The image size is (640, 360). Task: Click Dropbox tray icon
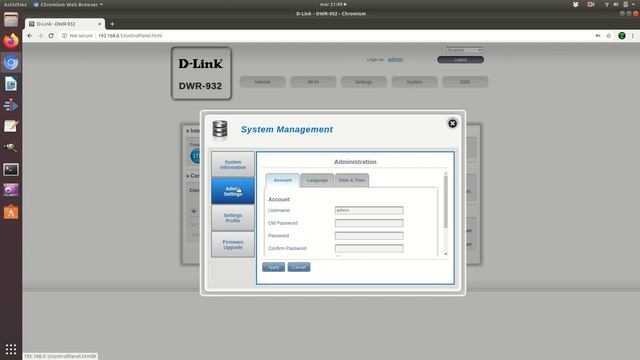click(576, 4)
